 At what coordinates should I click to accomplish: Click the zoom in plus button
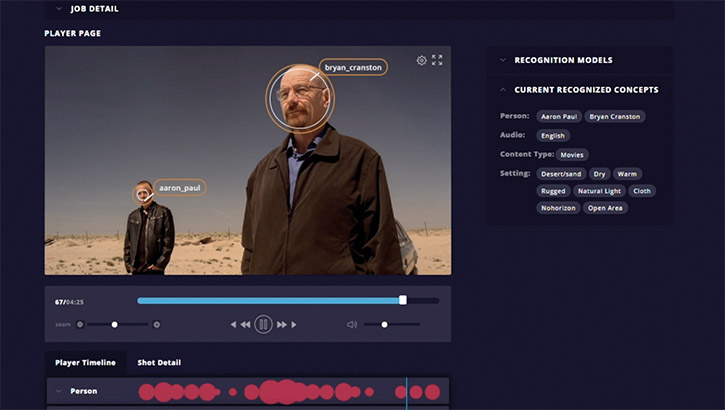coord(156,324)
